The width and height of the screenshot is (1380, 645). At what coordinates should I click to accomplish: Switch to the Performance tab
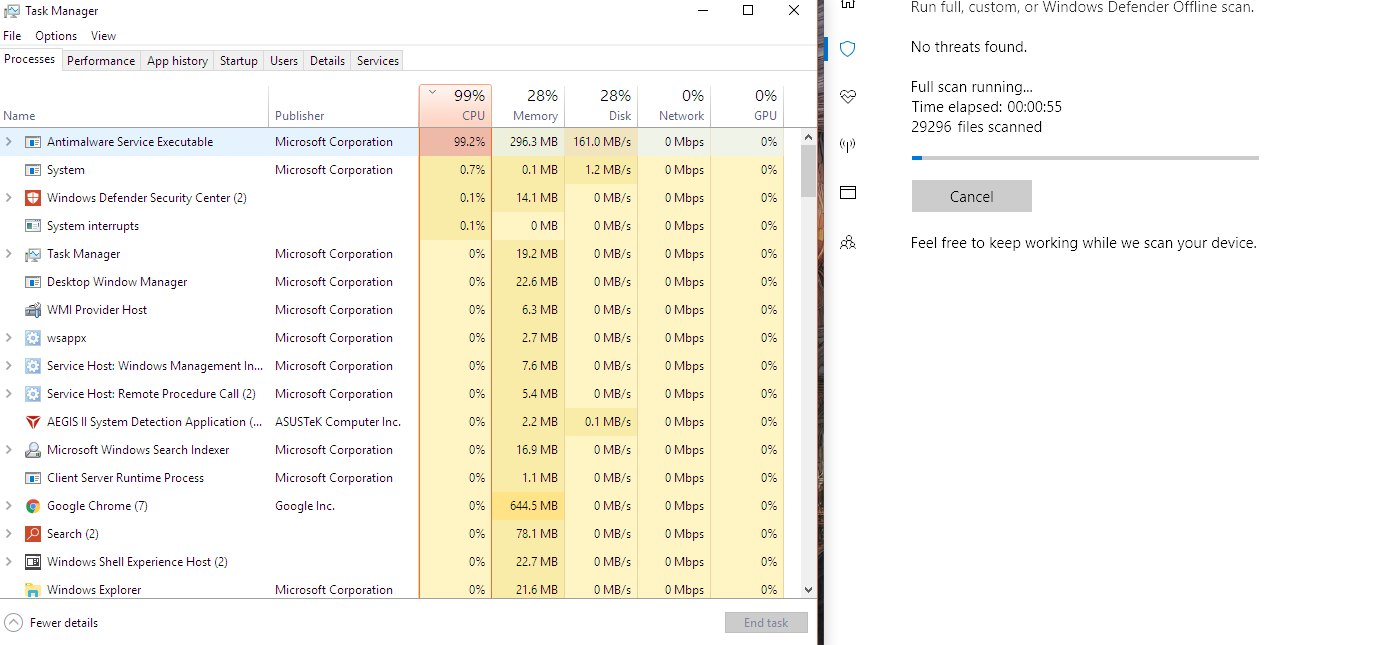click(101, 61)
